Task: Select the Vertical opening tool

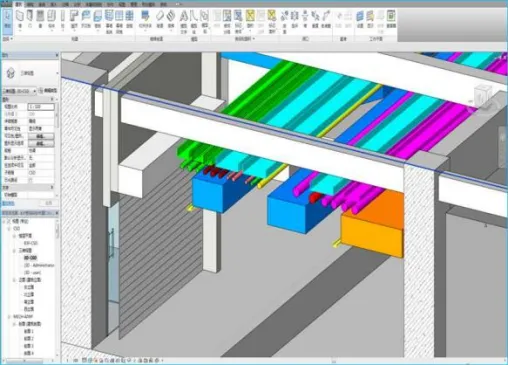Action: pyautogui.click(x=315, y=19)
